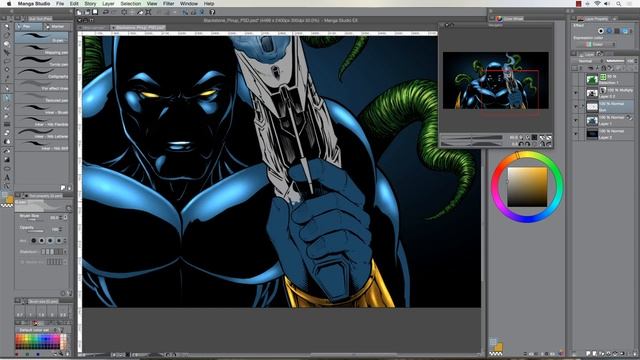Select the G-pen sub tool

click(42, 38)
